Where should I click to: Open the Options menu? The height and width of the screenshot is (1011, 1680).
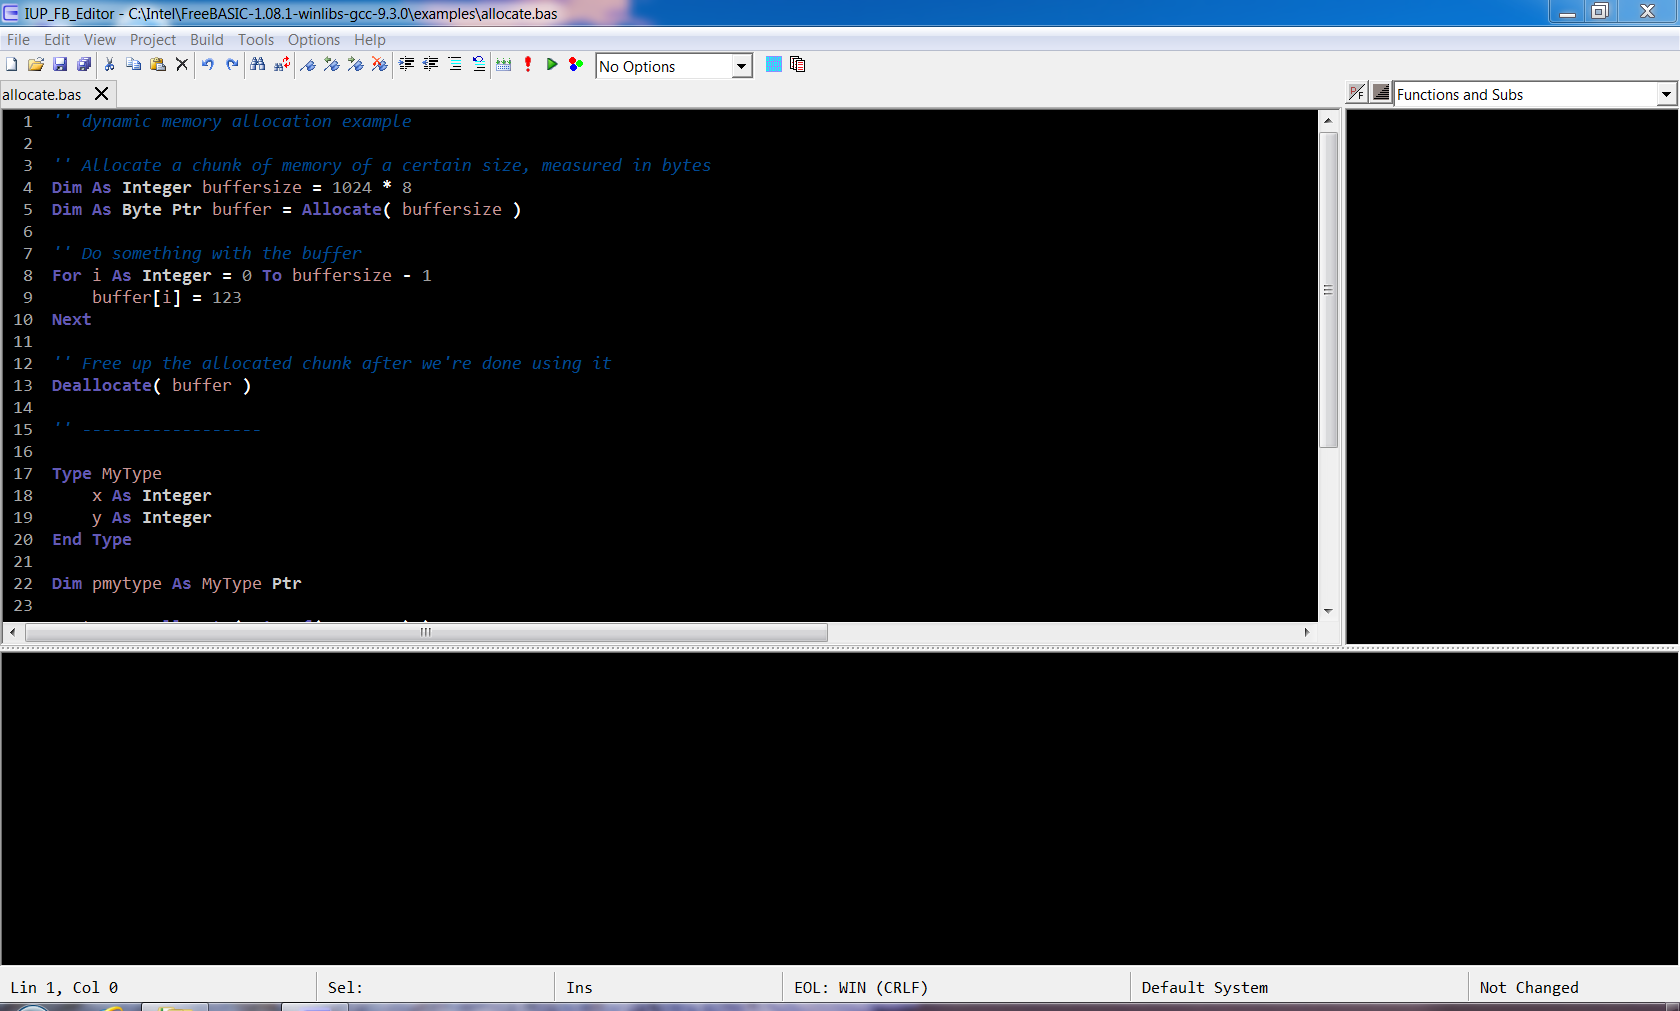tap(314, 40)
